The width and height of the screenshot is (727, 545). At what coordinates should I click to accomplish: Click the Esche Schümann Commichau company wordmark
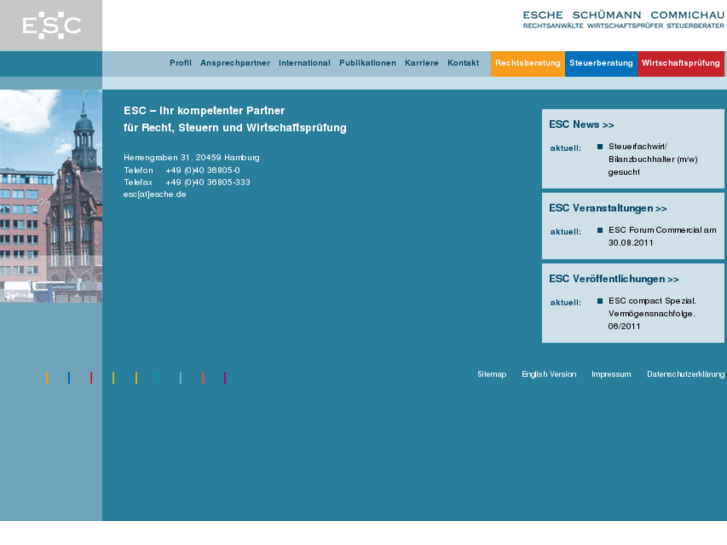(x=624, y=19)
